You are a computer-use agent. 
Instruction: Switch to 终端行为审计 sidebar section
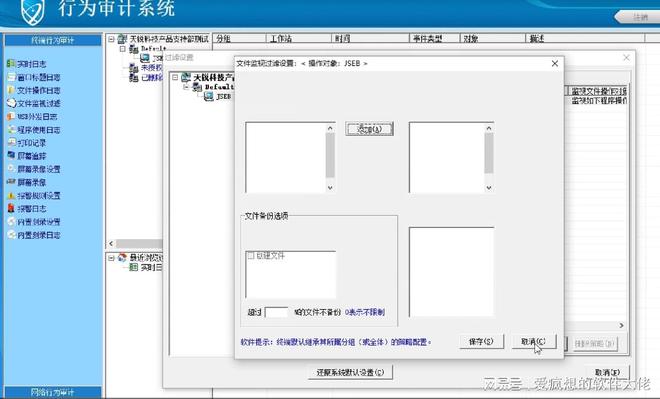53,40
